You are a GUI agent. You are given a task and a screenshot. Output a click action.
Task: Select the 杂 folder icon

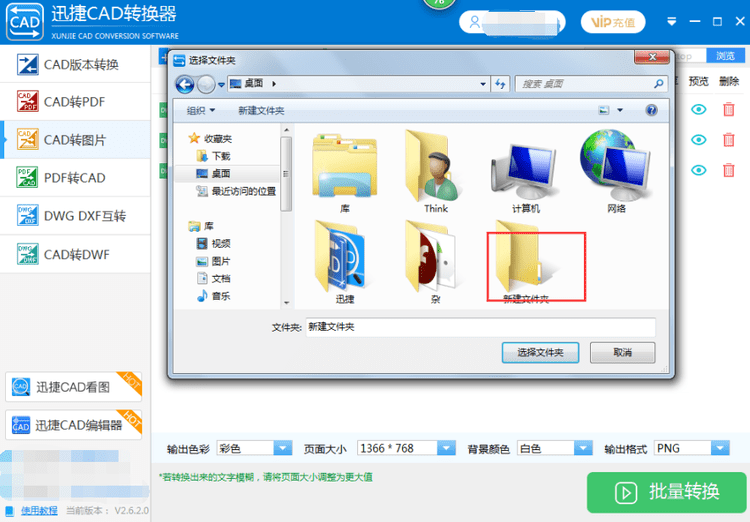click(x=434, y=262)
